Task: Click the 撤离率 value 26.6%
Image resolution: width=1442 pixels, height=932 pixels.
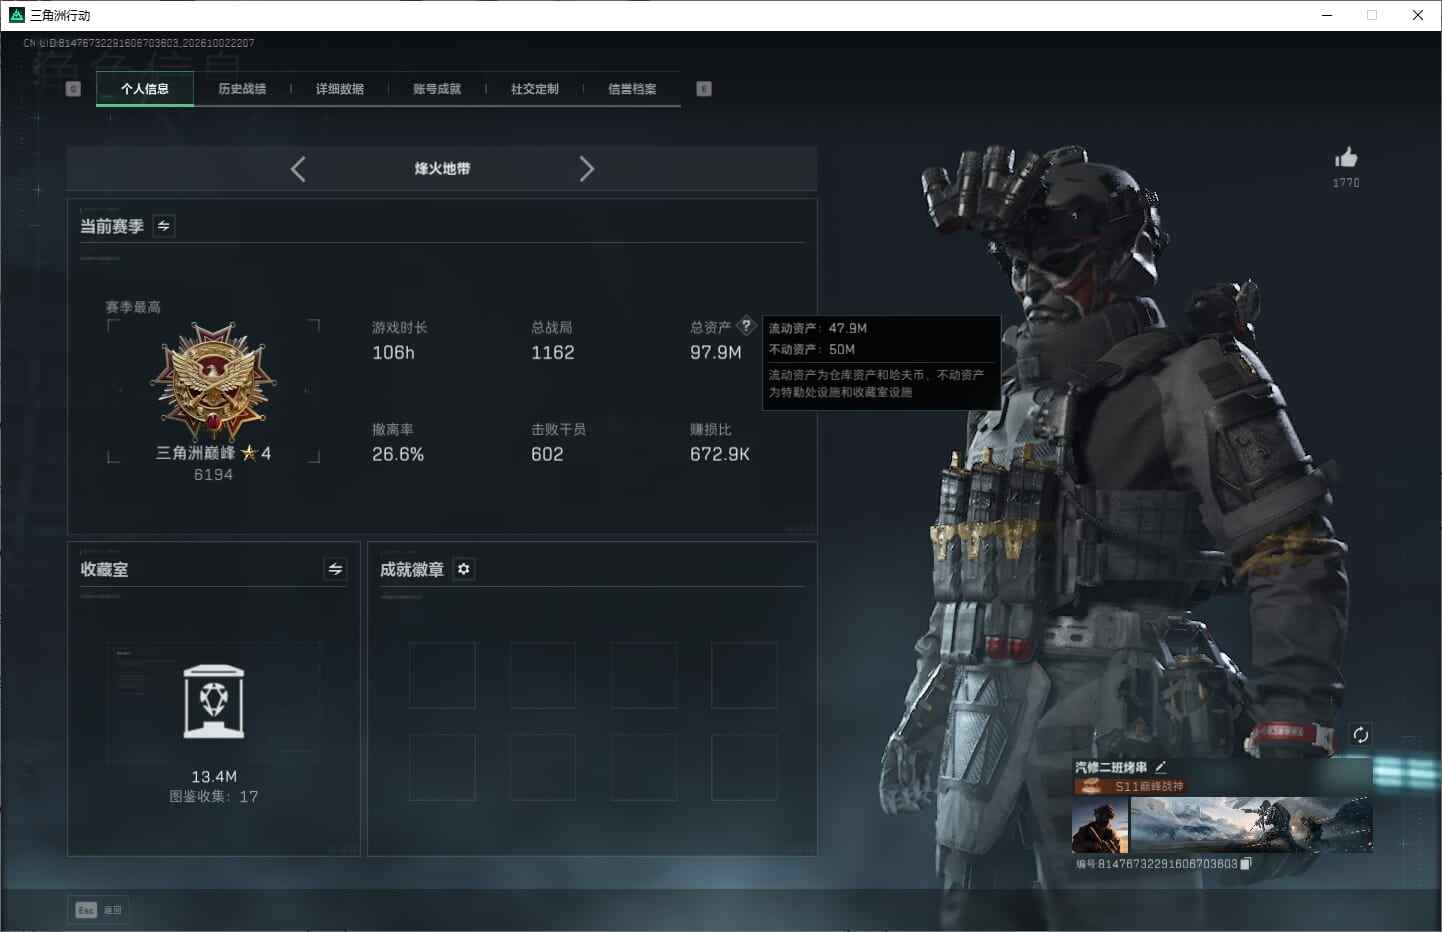Action: [398, 455]
